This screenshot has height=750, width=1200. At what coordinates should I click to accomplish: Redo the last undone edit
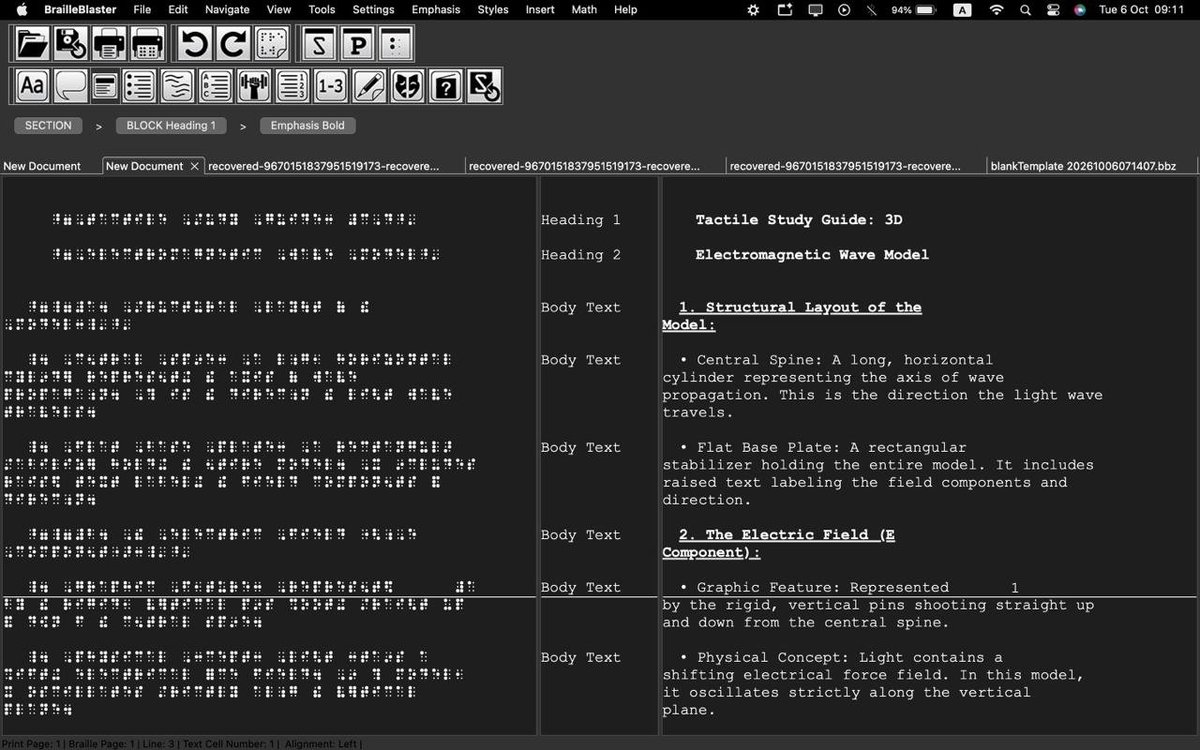[x=233, y=44]
